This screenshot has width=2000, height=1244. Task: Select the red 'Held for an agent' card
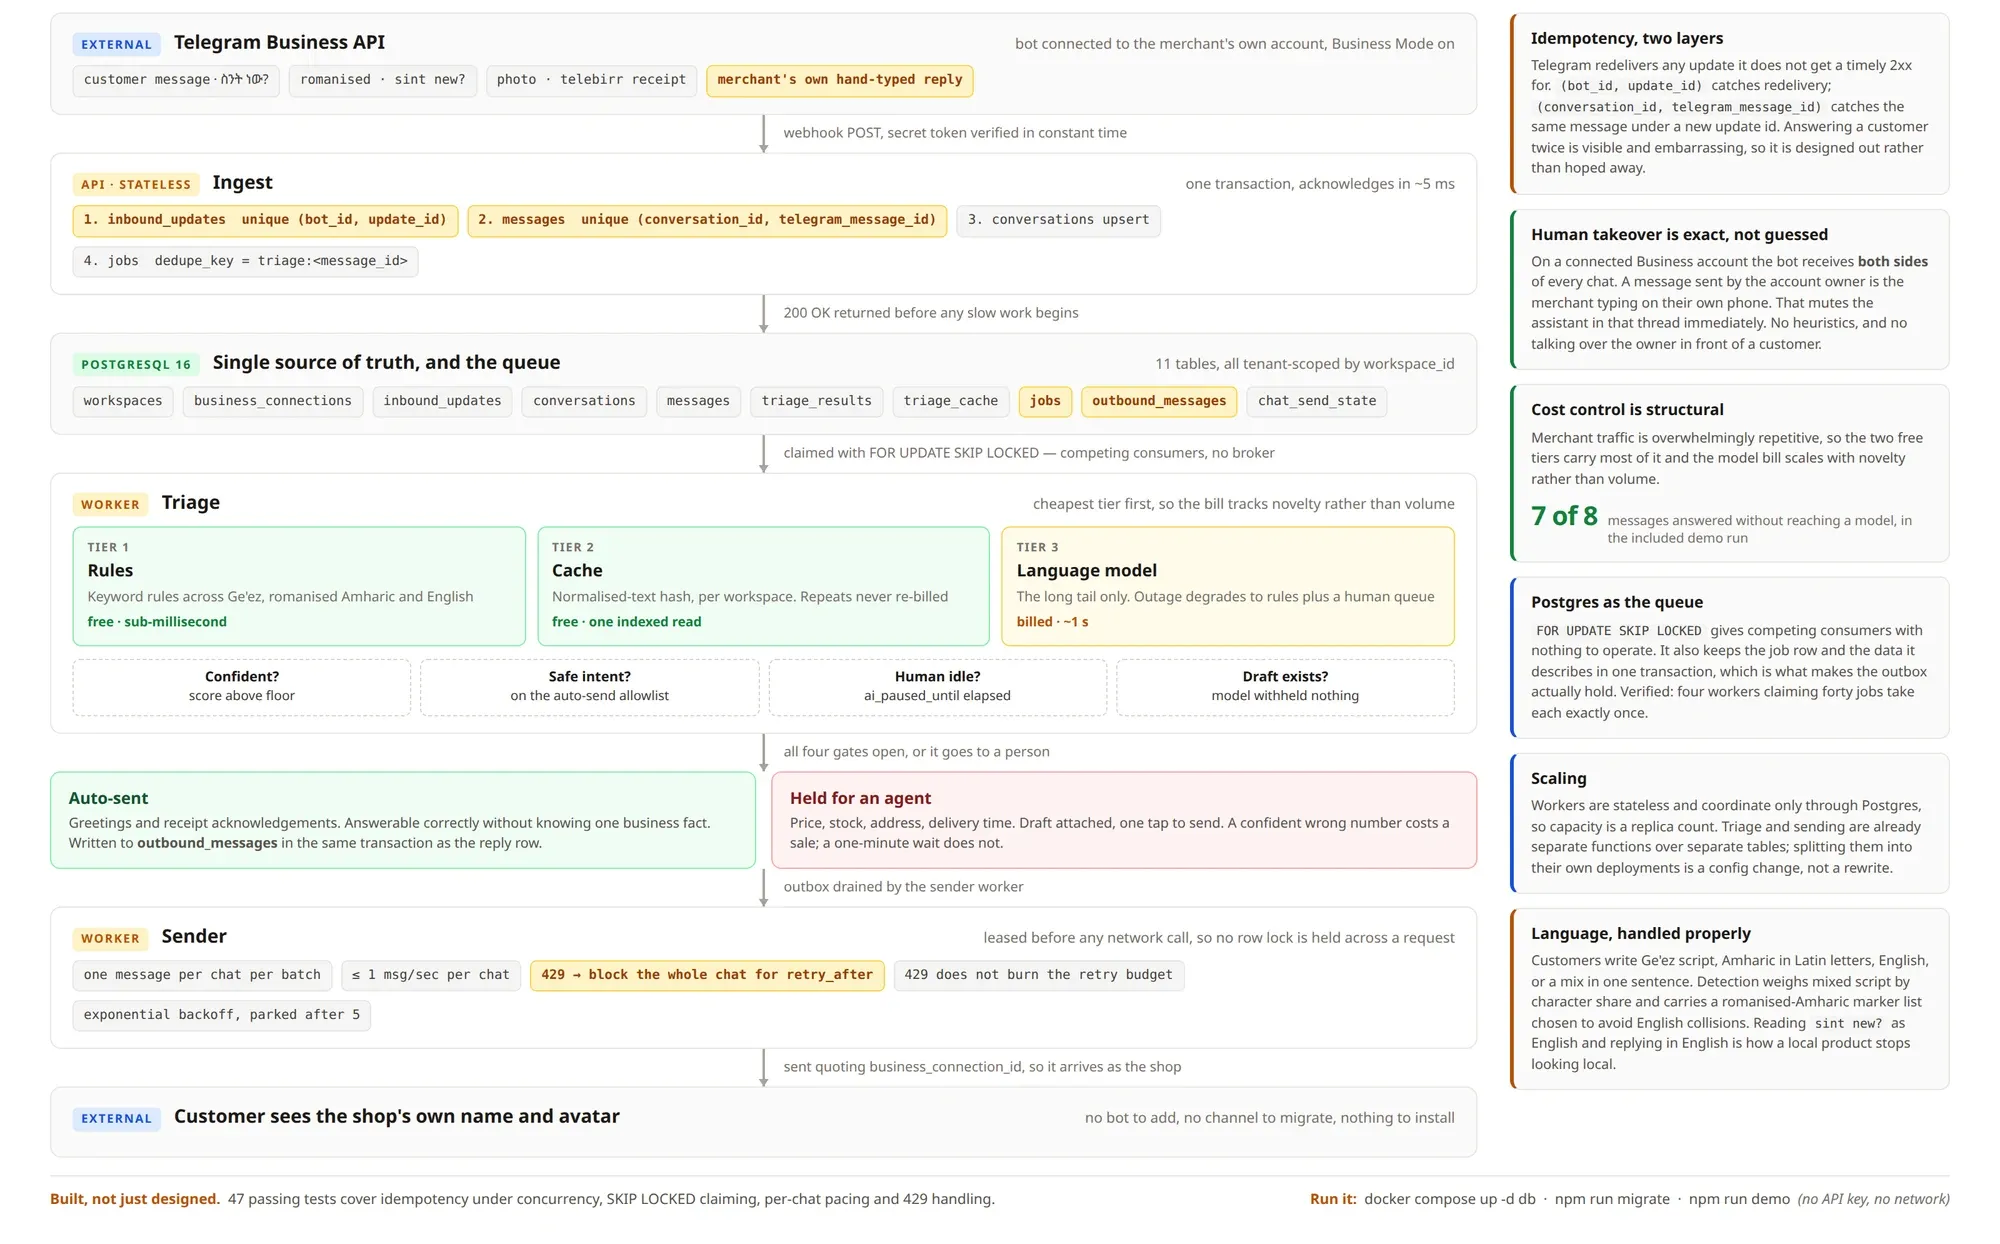click(x=1124, y=820)
